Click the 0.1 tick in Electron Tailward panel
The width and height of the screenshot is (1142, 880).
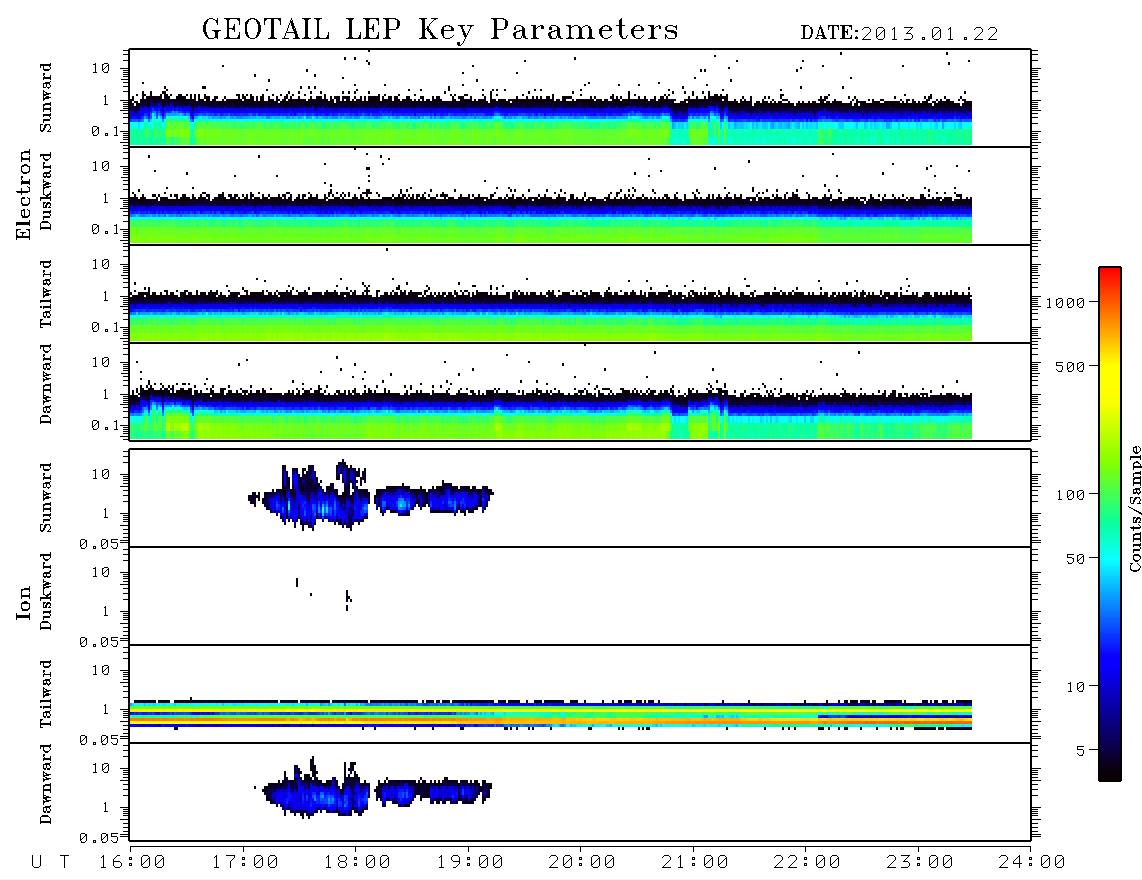[106, 327]
